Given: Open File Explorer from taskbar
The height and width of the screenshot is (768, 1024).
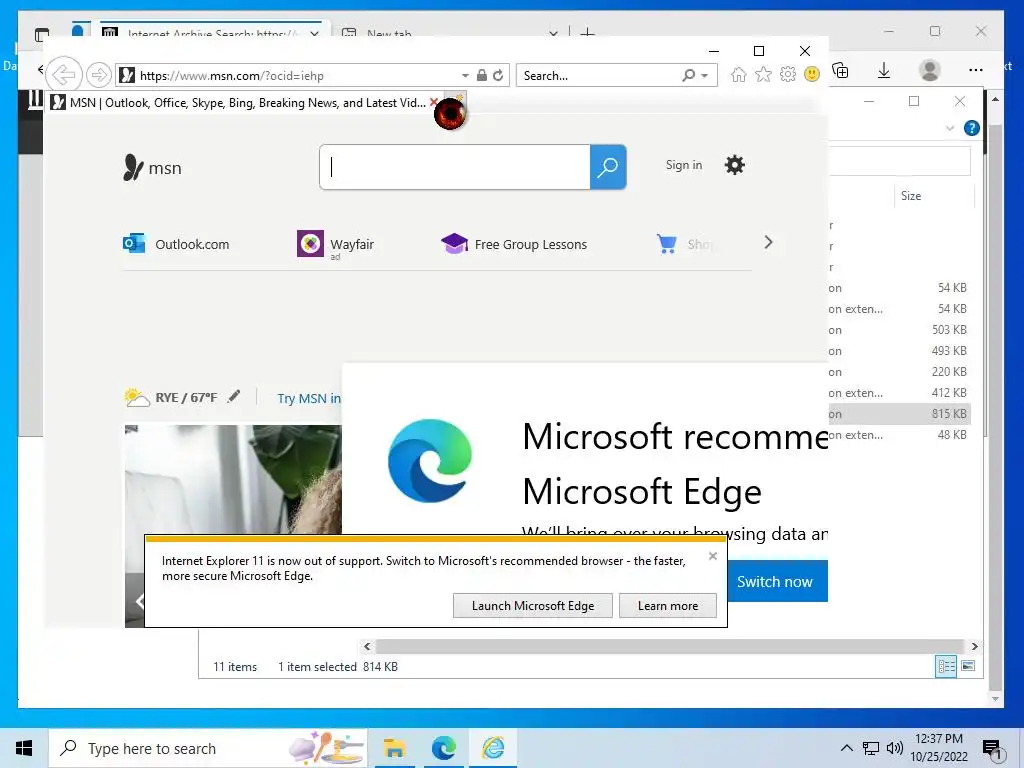Looking at the screenshot, I should 394,748.
